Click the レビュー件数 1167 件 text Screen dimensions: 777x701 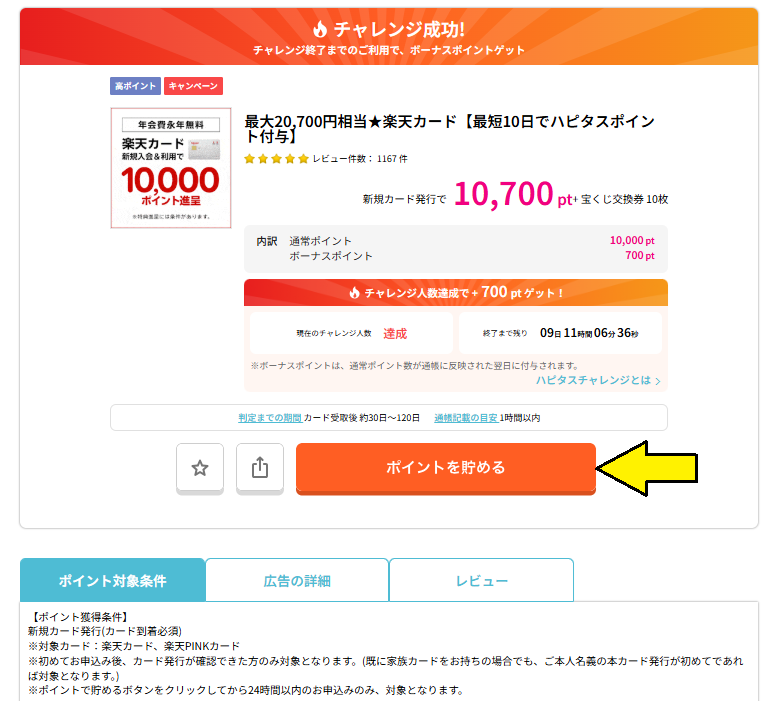pyautogui.click(x=360, y=159)
